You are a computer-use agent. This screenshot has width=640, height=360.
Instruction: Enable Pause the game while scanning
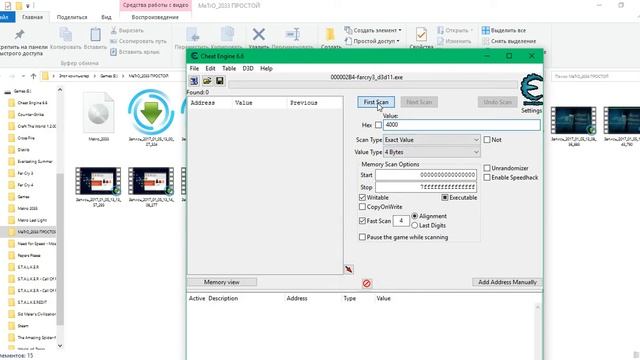362,237
